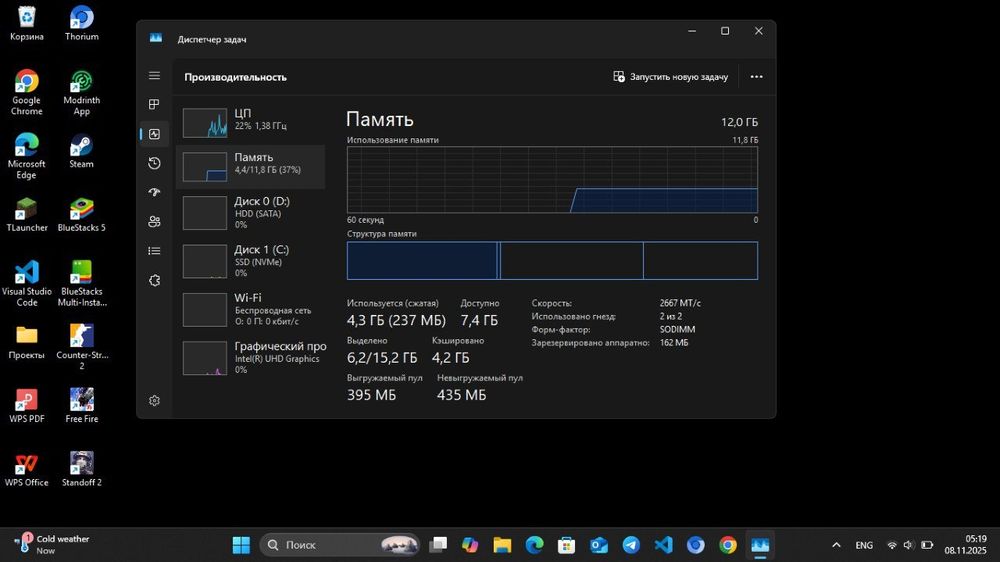
Task: Select Диск 0 (D:) performance item
Action: pyautogui.click(x=250, y=212)
